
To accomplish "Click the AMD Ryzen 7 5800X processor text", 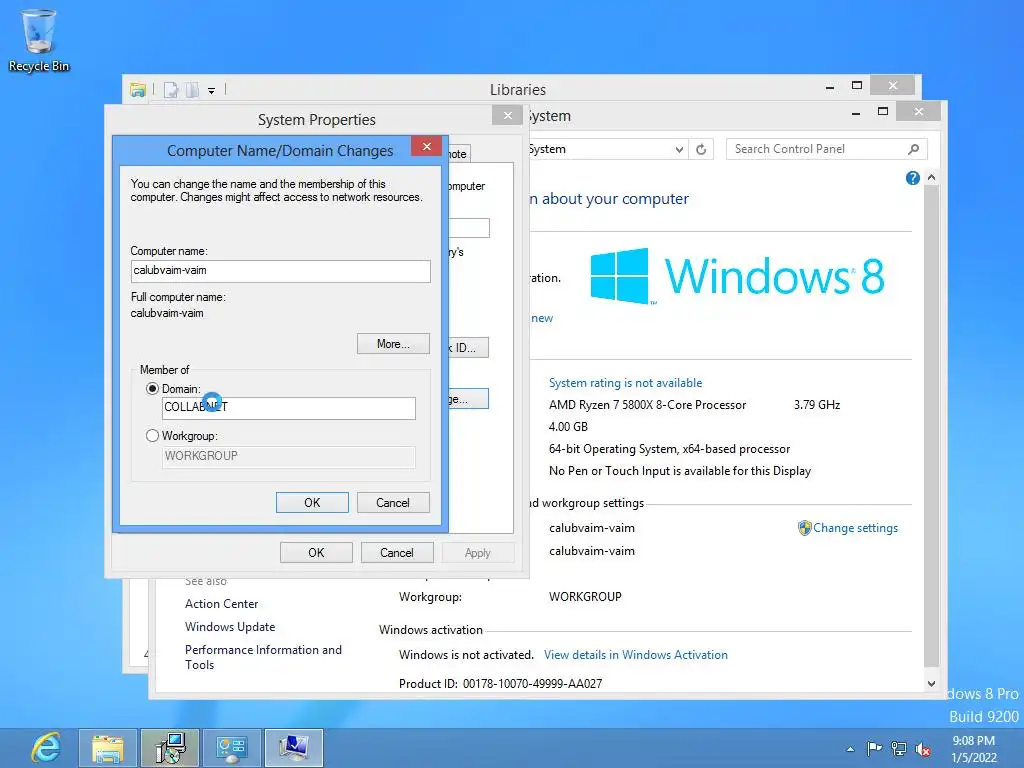I will click(x=647, y=405).
